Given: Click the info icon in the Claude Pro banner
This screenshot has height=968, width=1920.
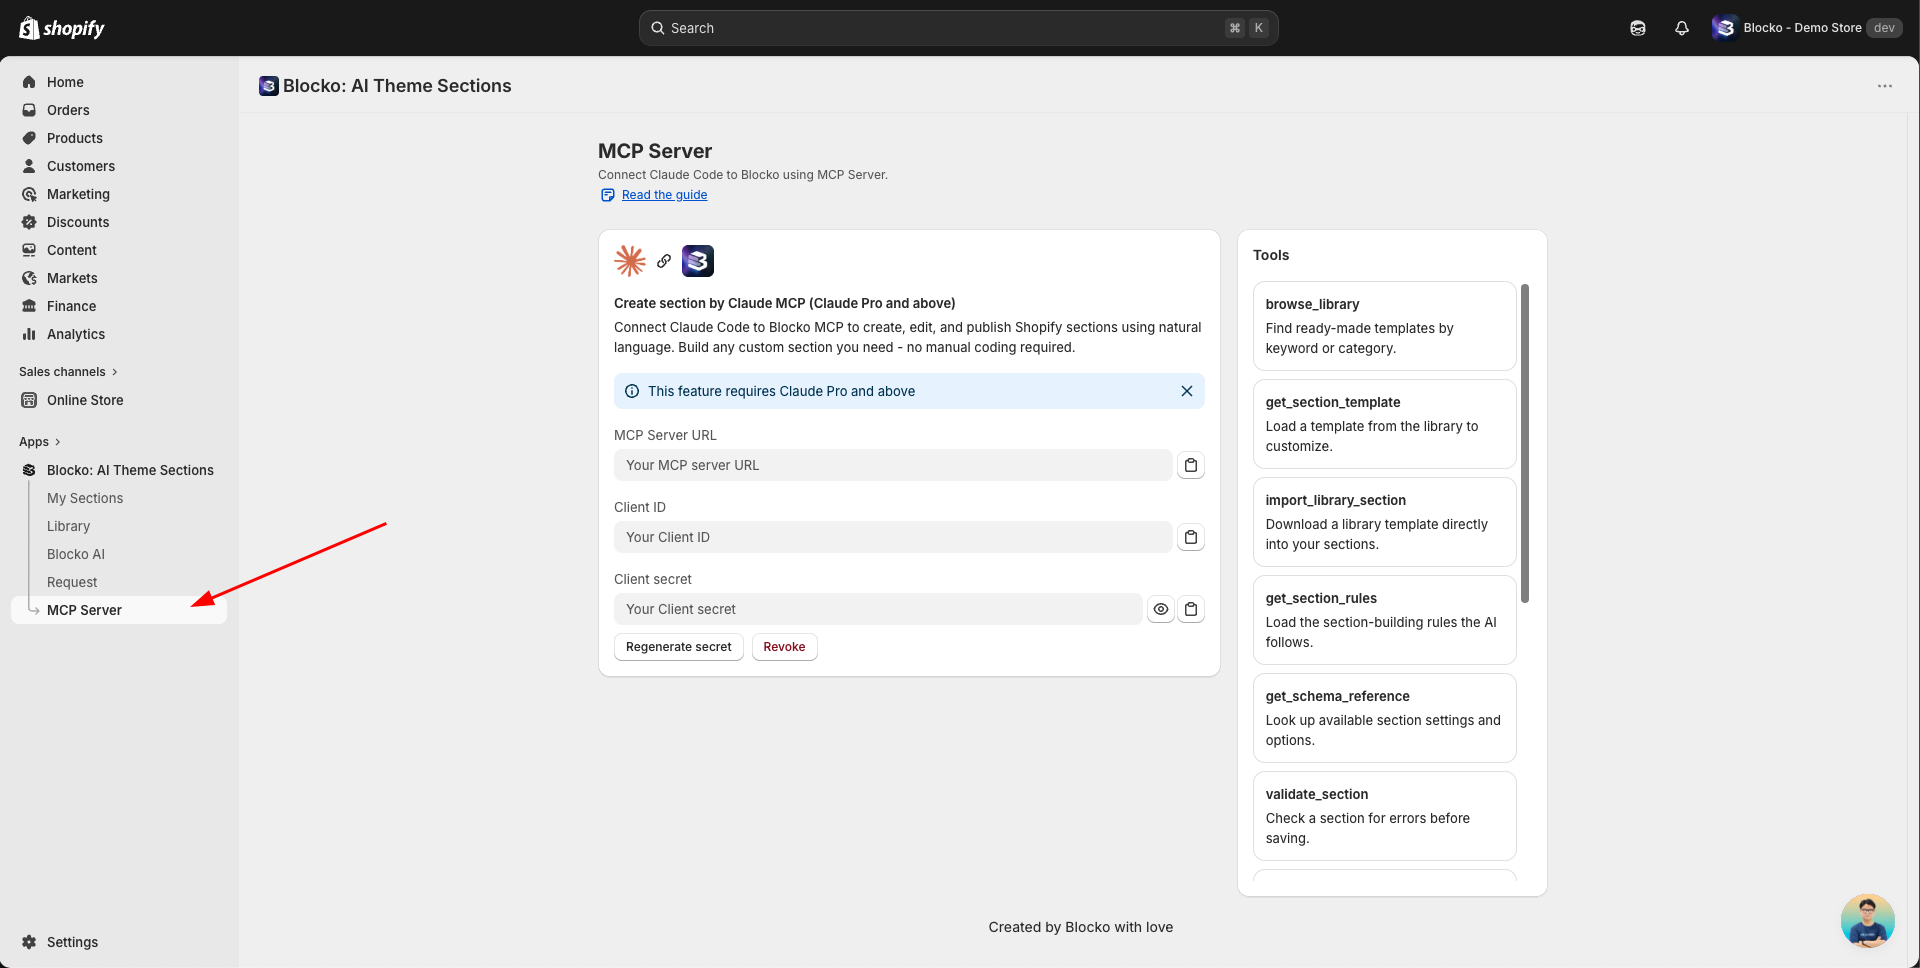Looking at the screenshot, I should [632, 391].
